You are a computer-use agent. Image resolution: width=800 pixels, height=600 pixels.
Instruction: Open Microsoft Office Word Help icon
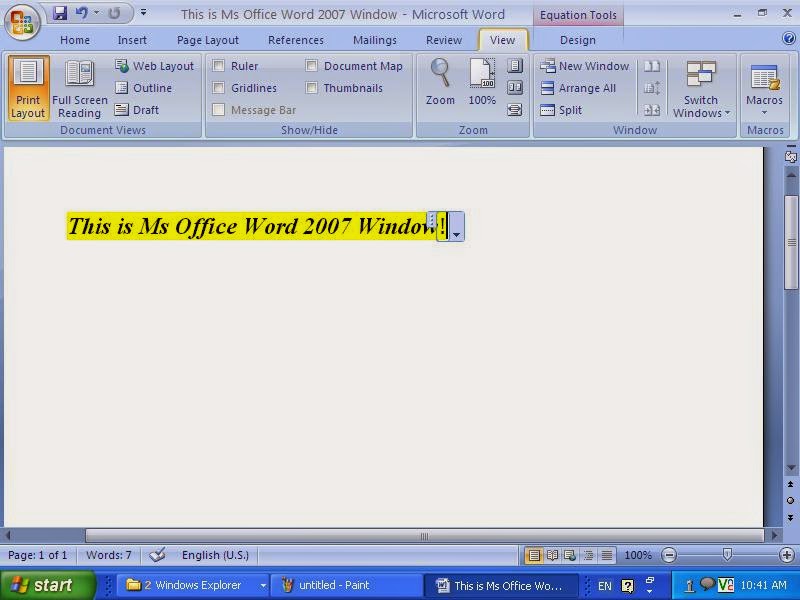click(x=788, y=38)
